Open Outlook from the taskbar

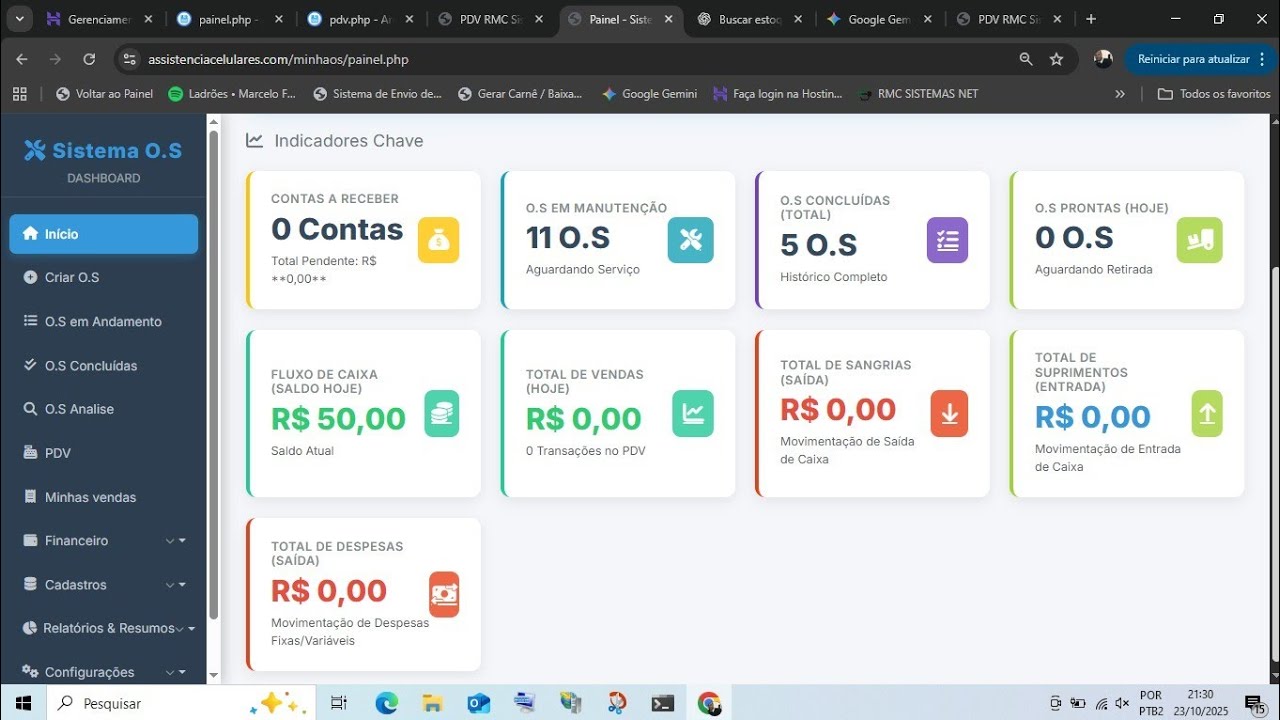click(479, 703)
